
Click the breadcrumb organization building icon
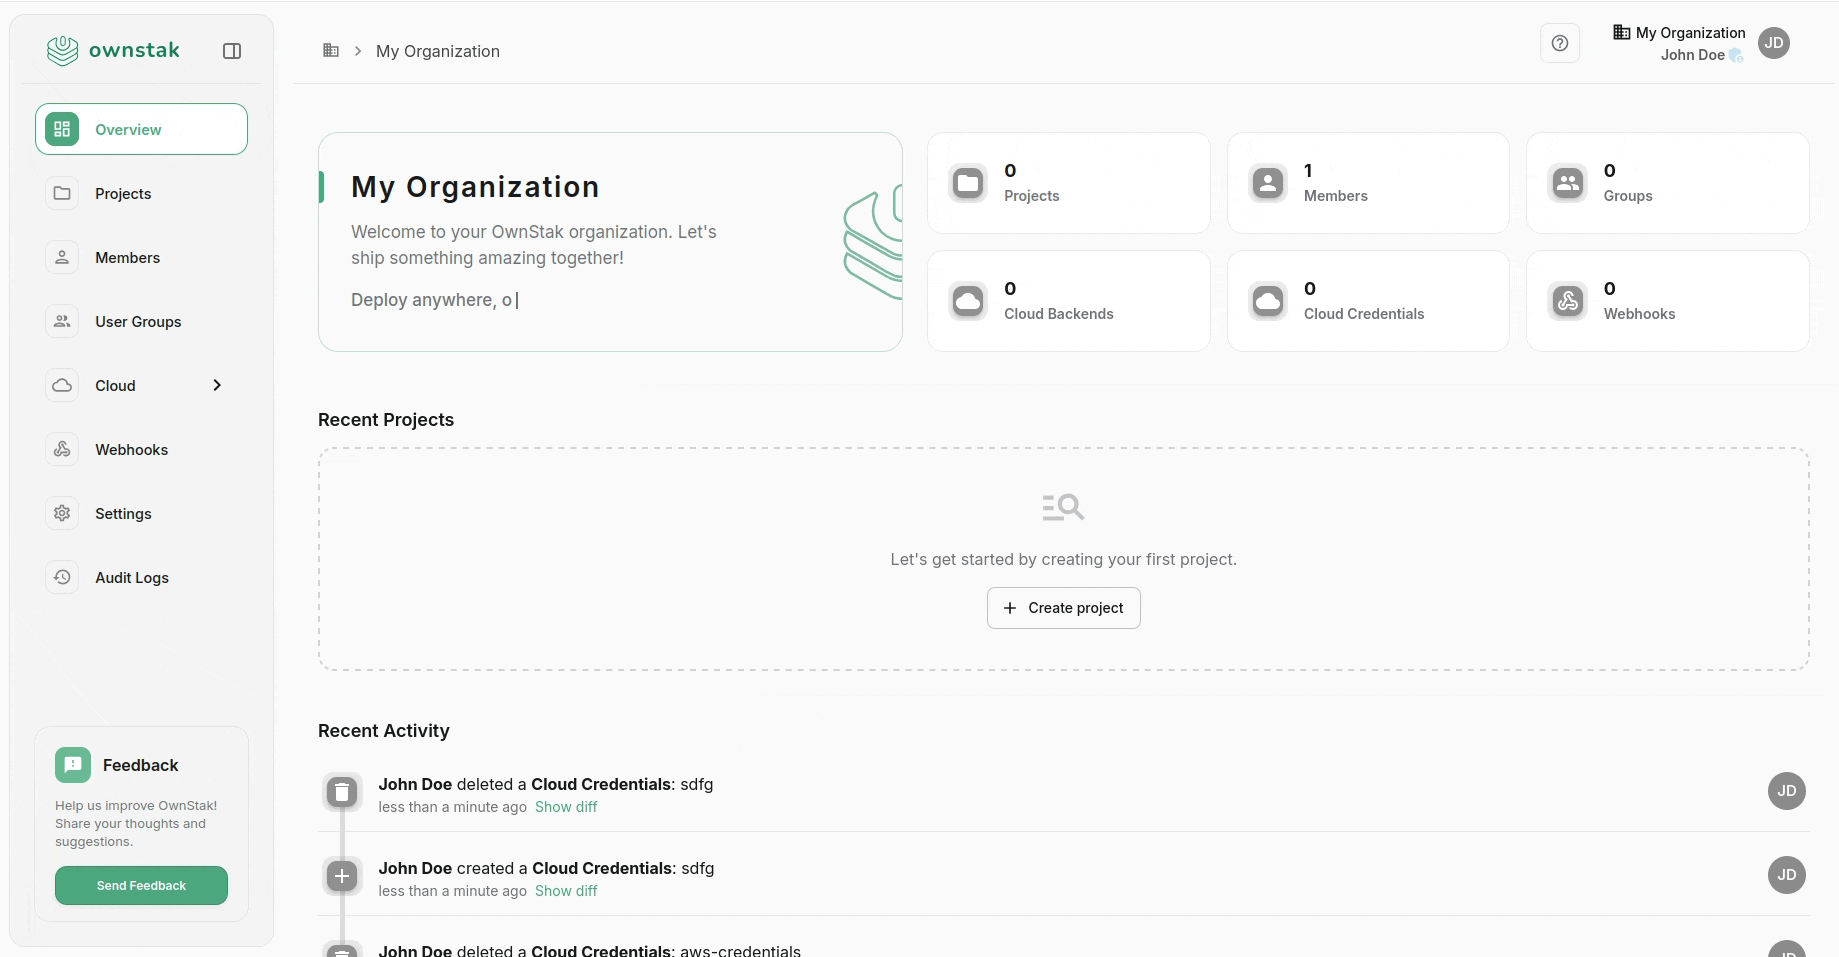click(x=331, y=50)
